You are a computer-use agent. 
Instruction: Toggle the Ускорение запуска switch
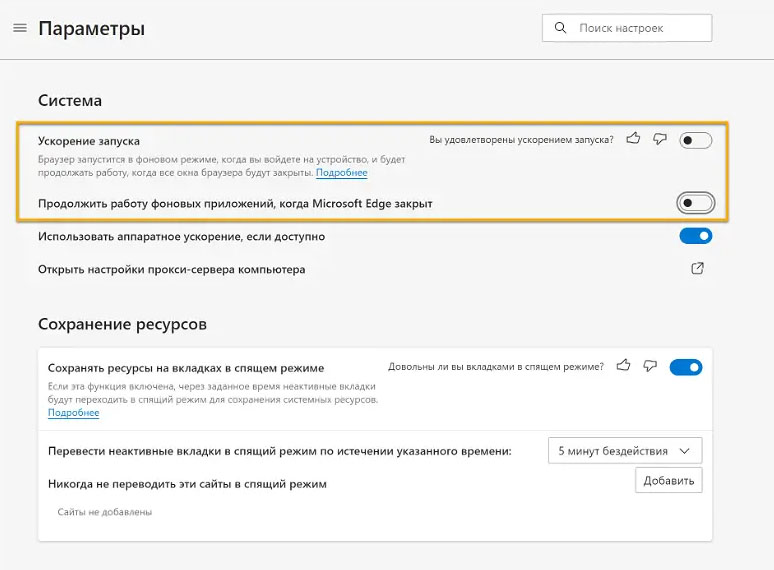696,141
